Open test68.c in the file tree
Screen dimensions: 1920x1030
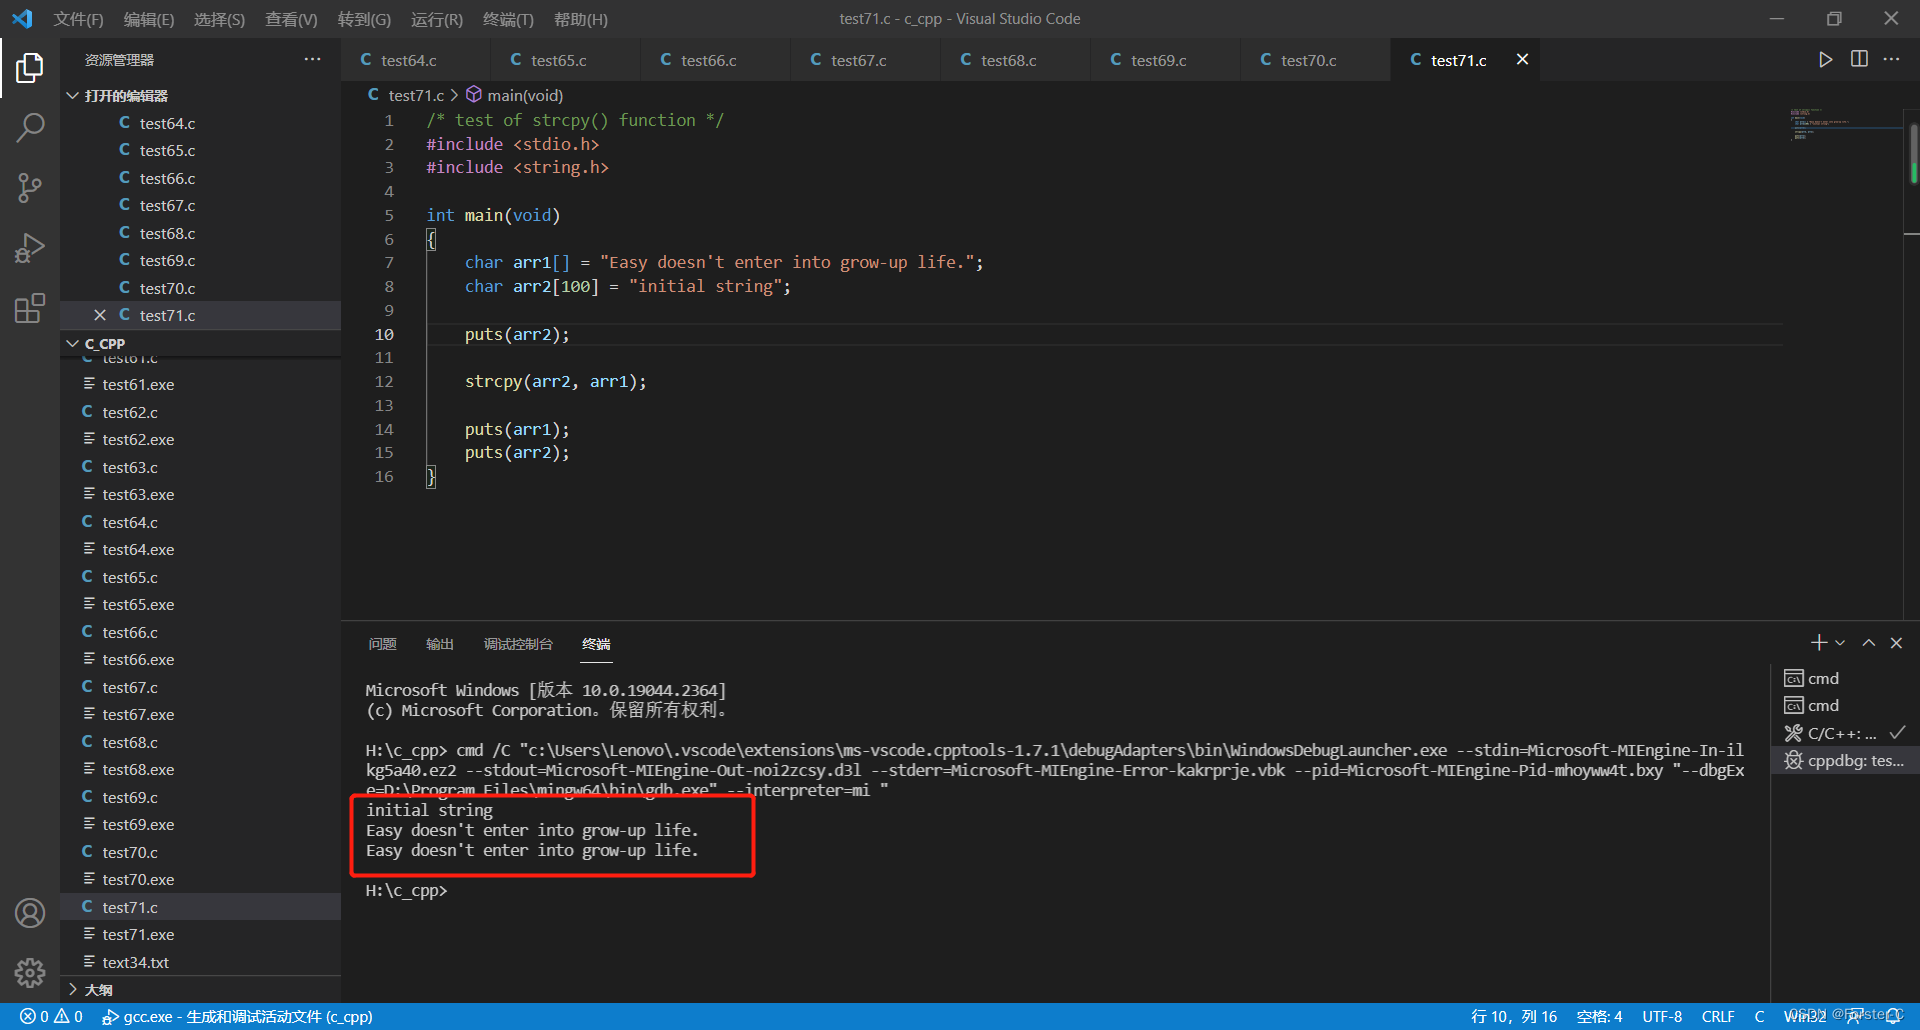200,742
